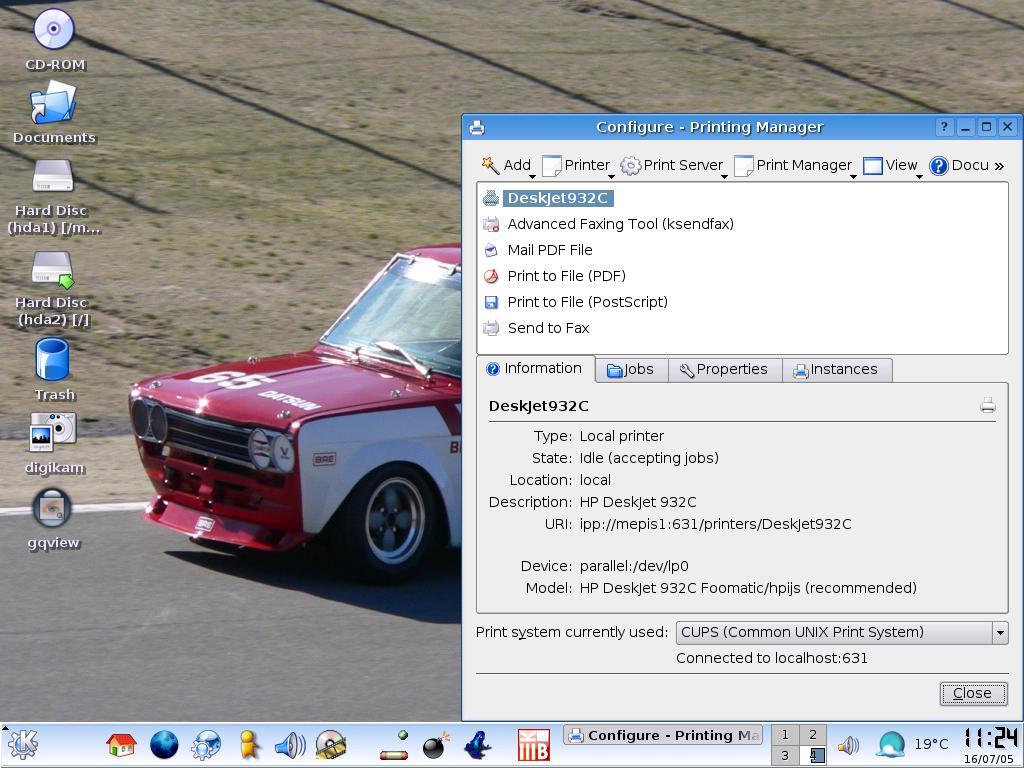Open the Print Server toolbar menu

pos(672,165)
